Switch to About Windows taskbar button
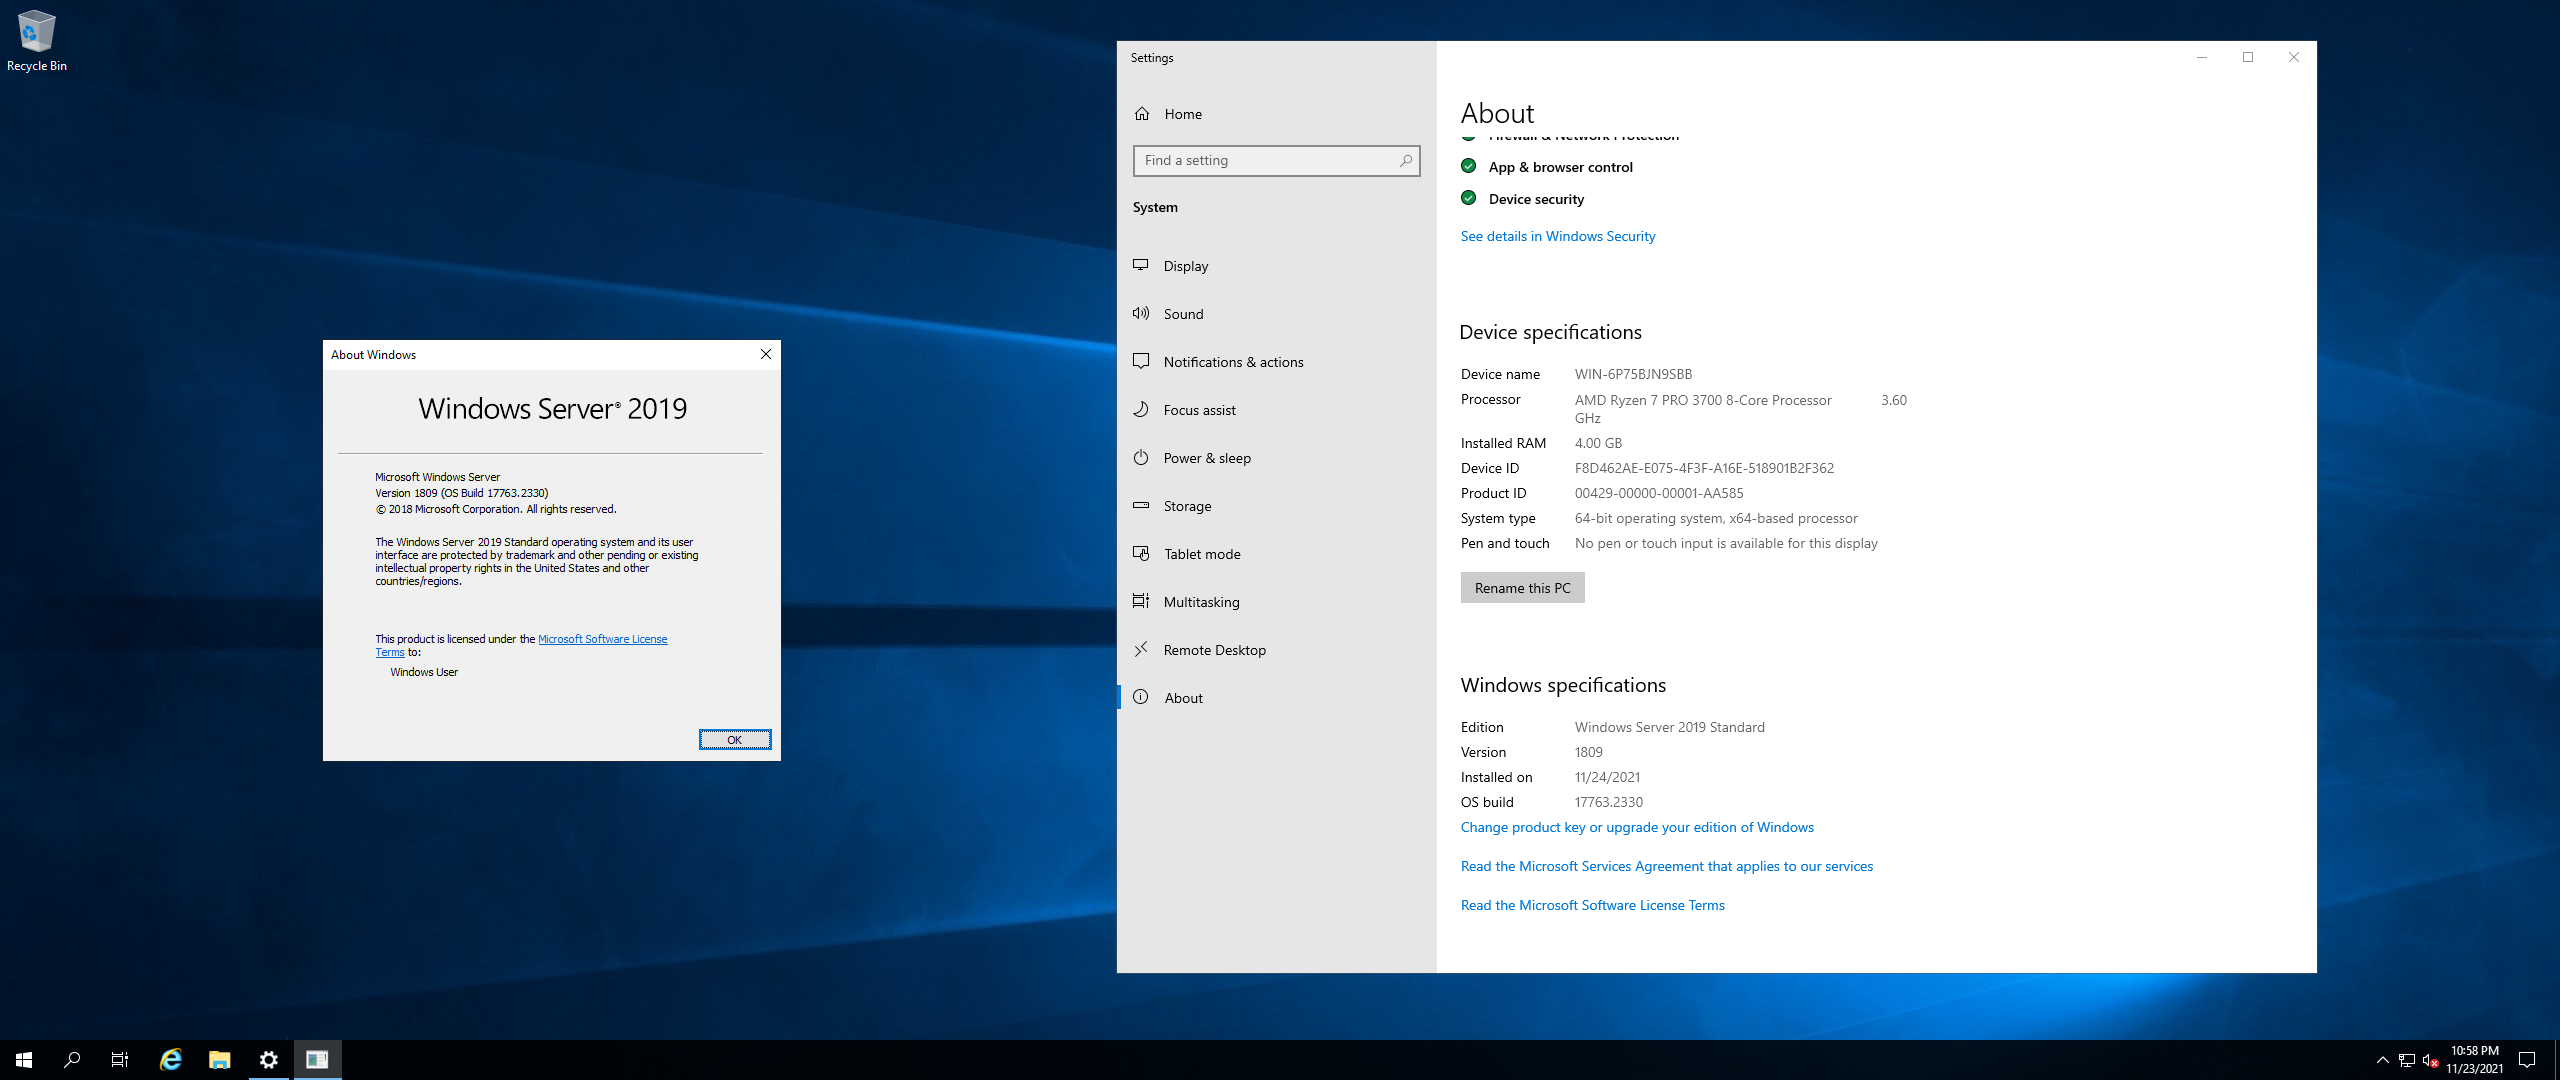The height and width of the screenshot is (1080, 2560). tap(317, 1060)
